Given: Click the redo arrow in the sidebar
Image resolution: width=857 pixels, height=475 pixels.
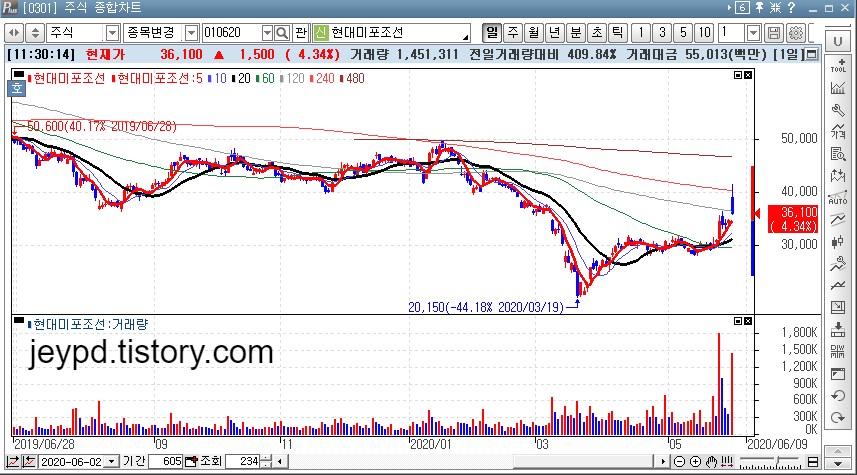Looking at the screenshot, I should [838, 418].
